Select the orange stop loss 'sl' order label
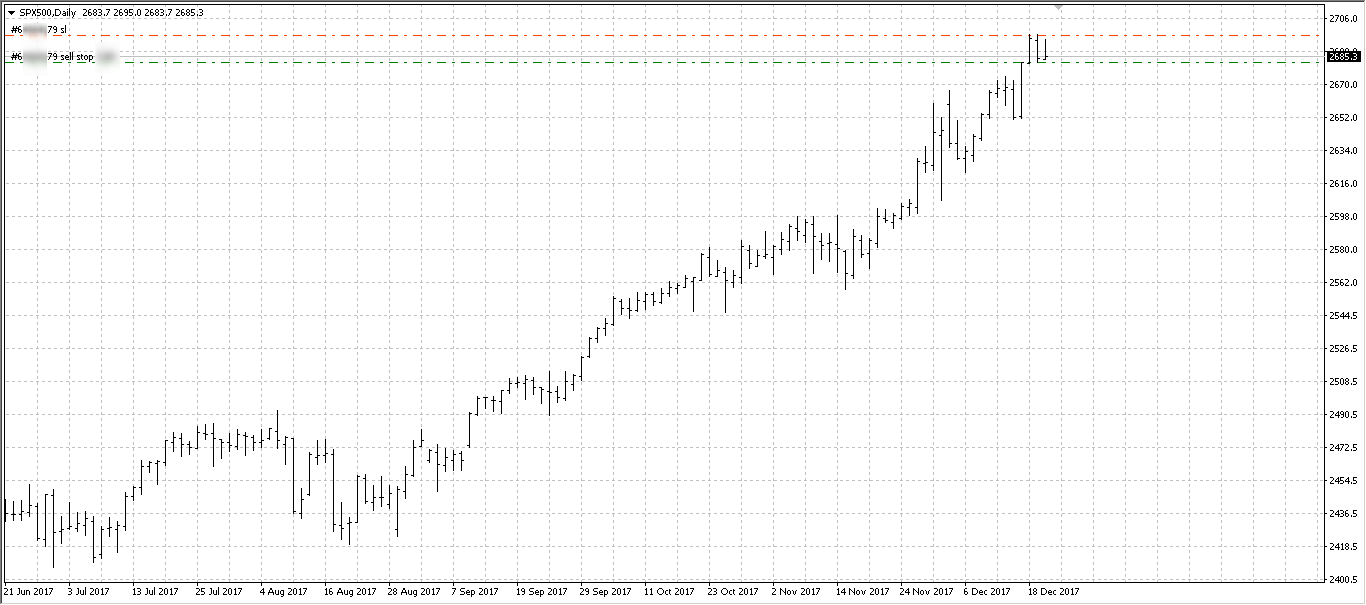Viewport: 1366px width, 605px height. 38,30
